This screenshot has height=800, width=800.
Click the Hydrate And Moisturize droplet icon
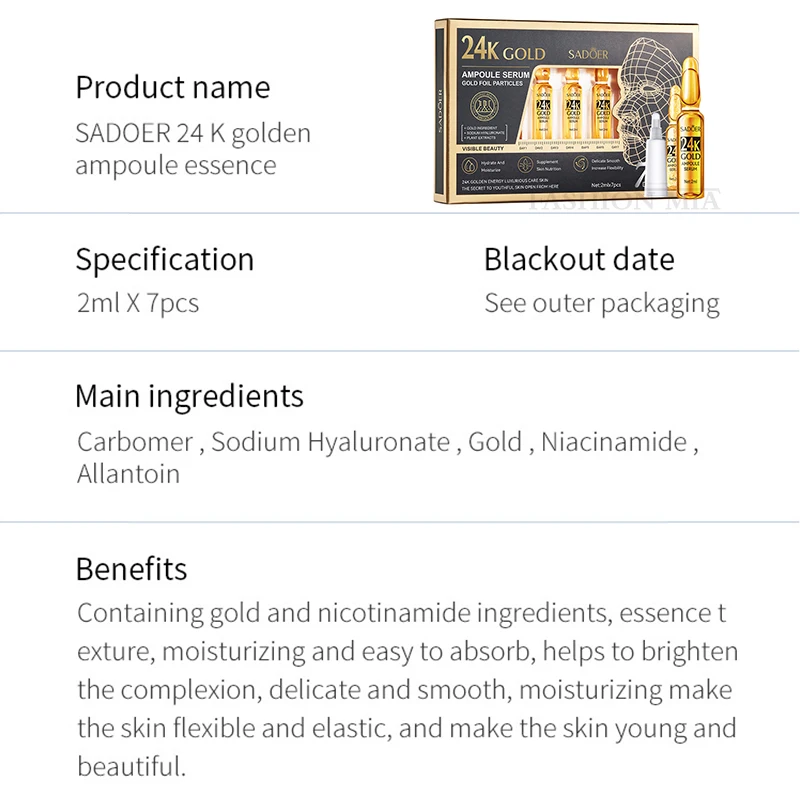pyautogui.click(x=469, y=166)
